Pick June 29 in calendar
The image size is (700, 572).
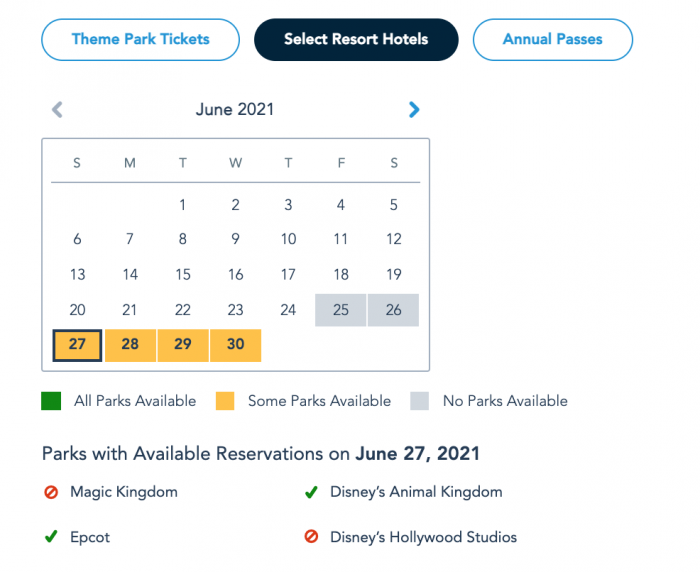click(183, 345)
